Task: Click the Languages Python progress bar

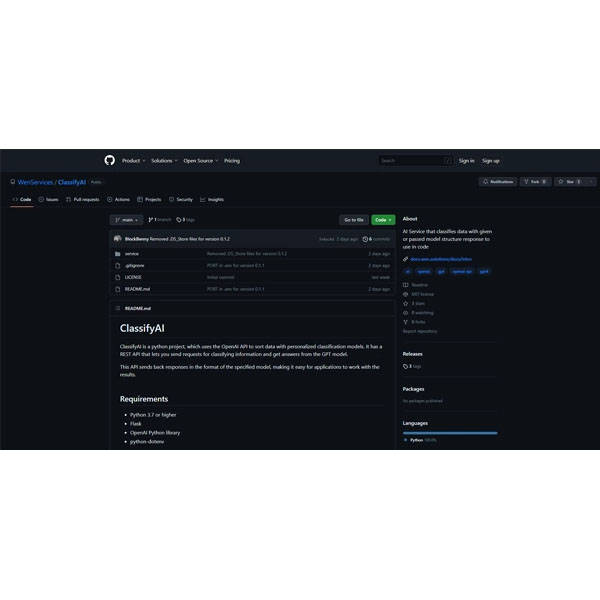Action: coord(449,433)
